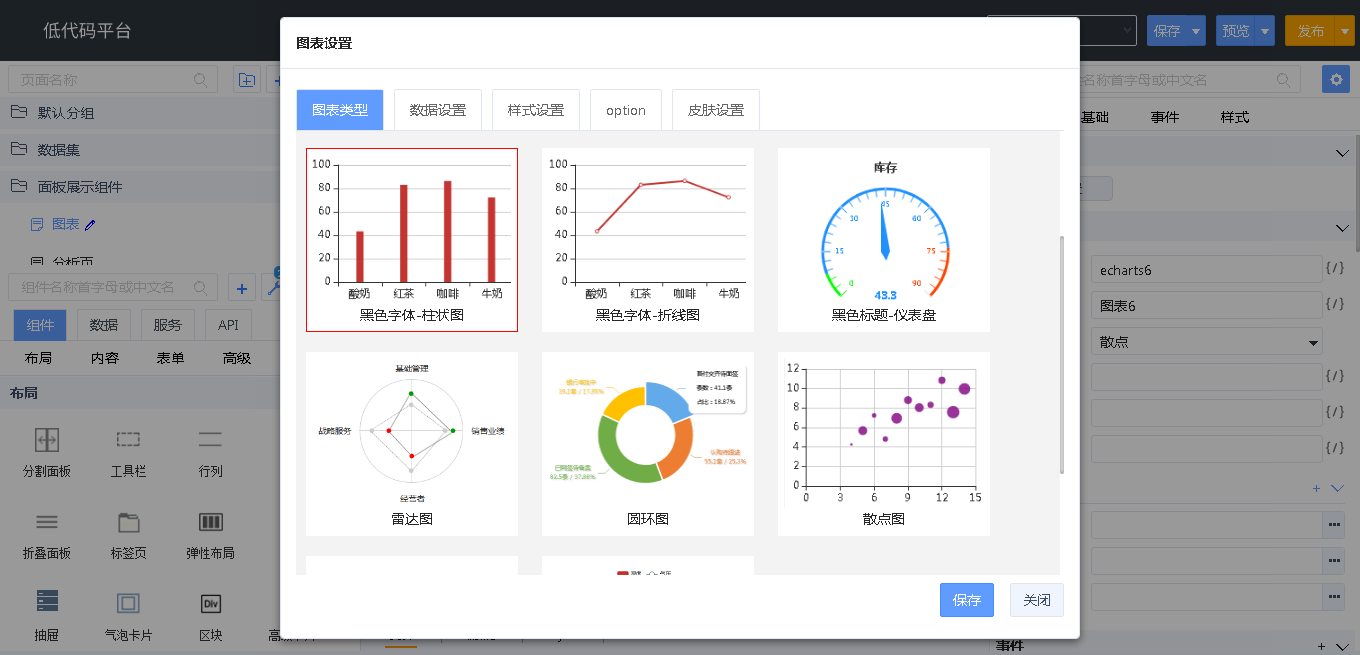The image size is (1360, 655).
Task: Select the 布局 component category
Action: coord(39,358)
